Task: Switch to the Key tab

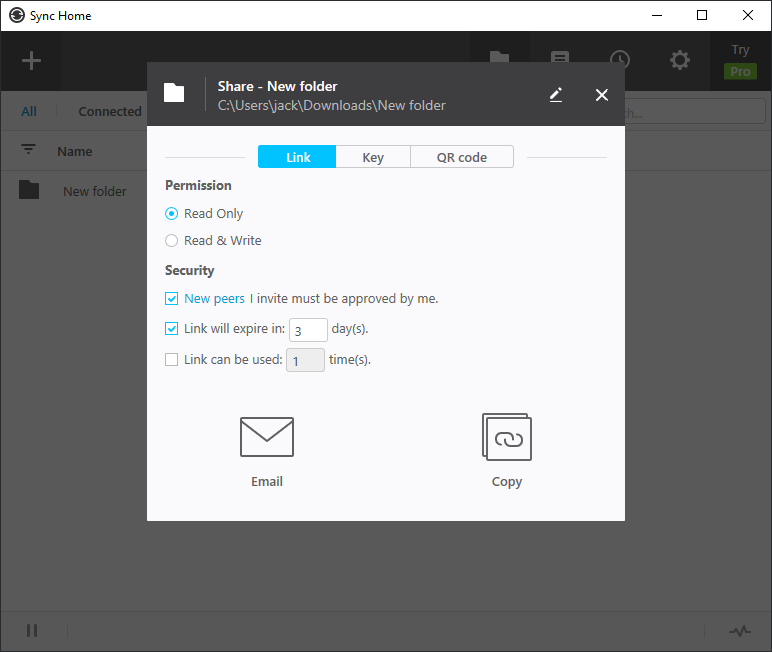Action: (373, 157)
